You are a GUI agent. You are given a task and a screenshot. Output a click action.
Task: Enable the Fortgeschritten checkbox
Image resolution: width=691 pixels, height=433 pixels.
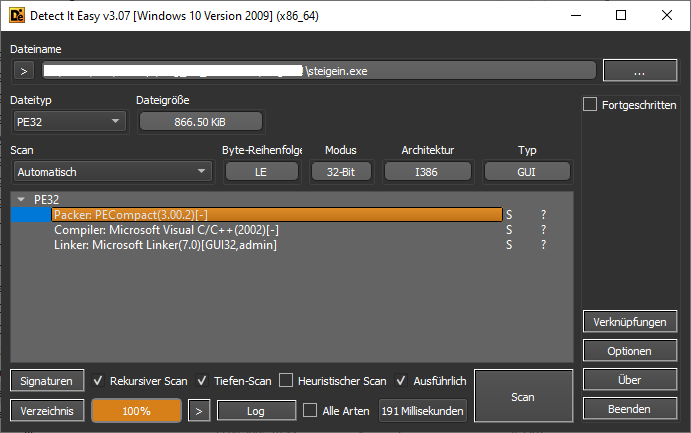pos(590,105)
